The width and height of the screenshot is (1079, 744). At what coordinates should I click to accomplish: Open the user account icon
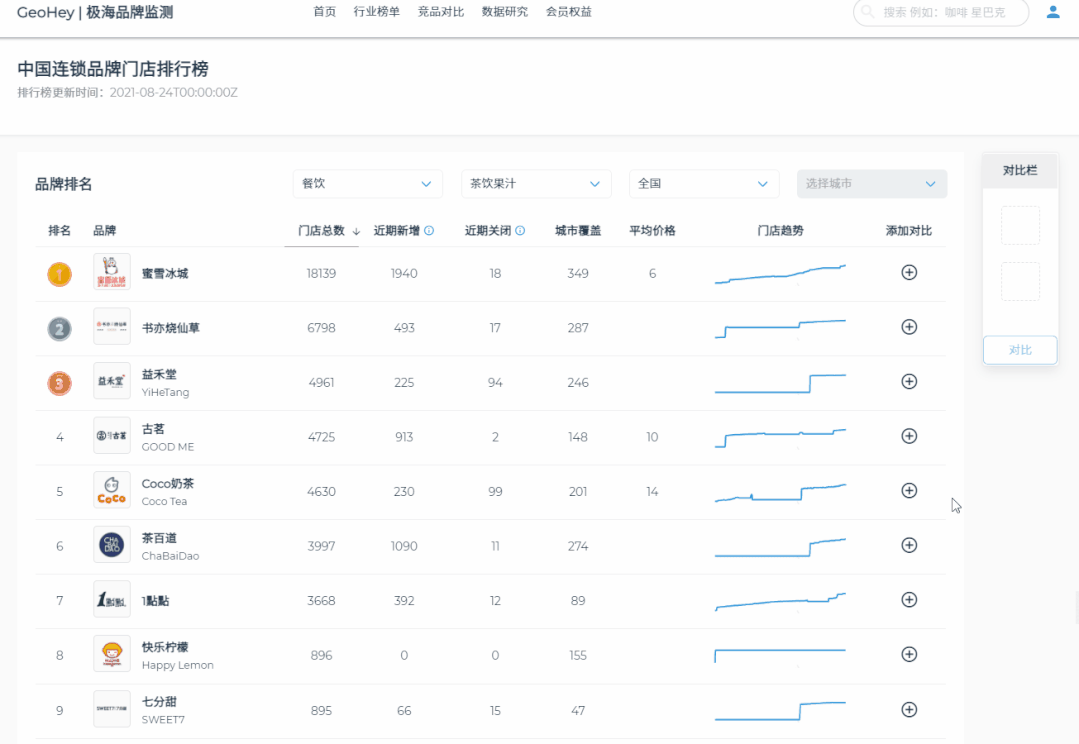pyautogui.click(x=1053, y=12)
